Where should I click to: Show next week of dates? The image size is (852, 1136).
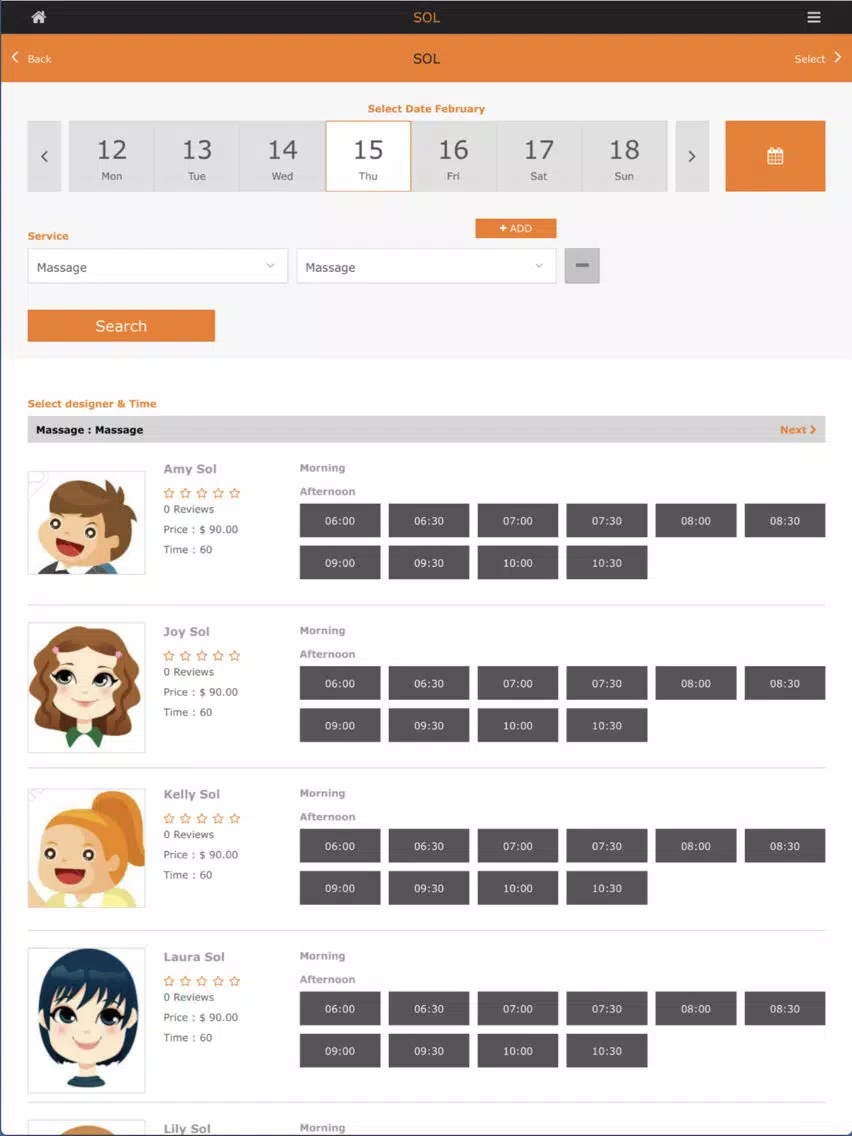pyautogui.click(x=692, y=156)
